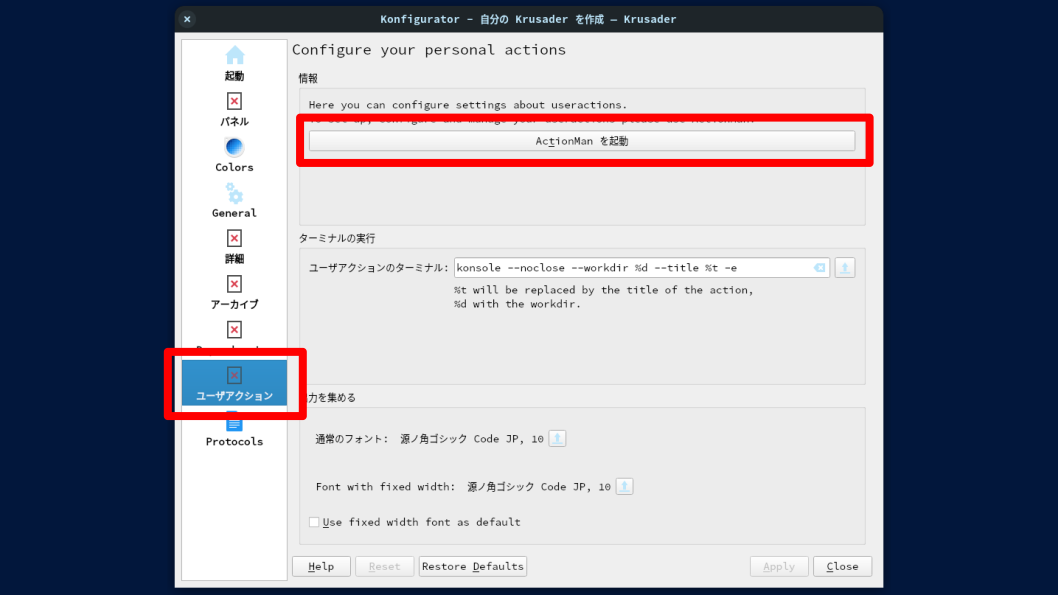Image resolution: width=1058 pixels, height=595 pixels.
Task: Select the Dependencies page icon in sidebar
Action: [234, 331]
